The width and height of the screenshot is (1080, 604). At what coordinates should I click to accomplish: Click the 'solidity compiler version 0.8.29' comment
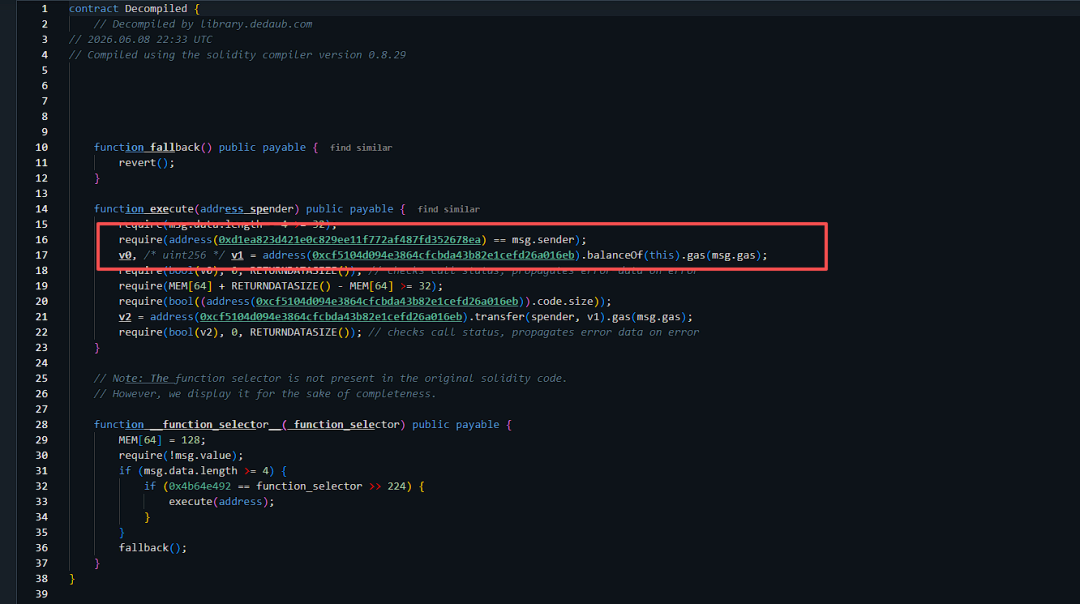coord(237,55)
